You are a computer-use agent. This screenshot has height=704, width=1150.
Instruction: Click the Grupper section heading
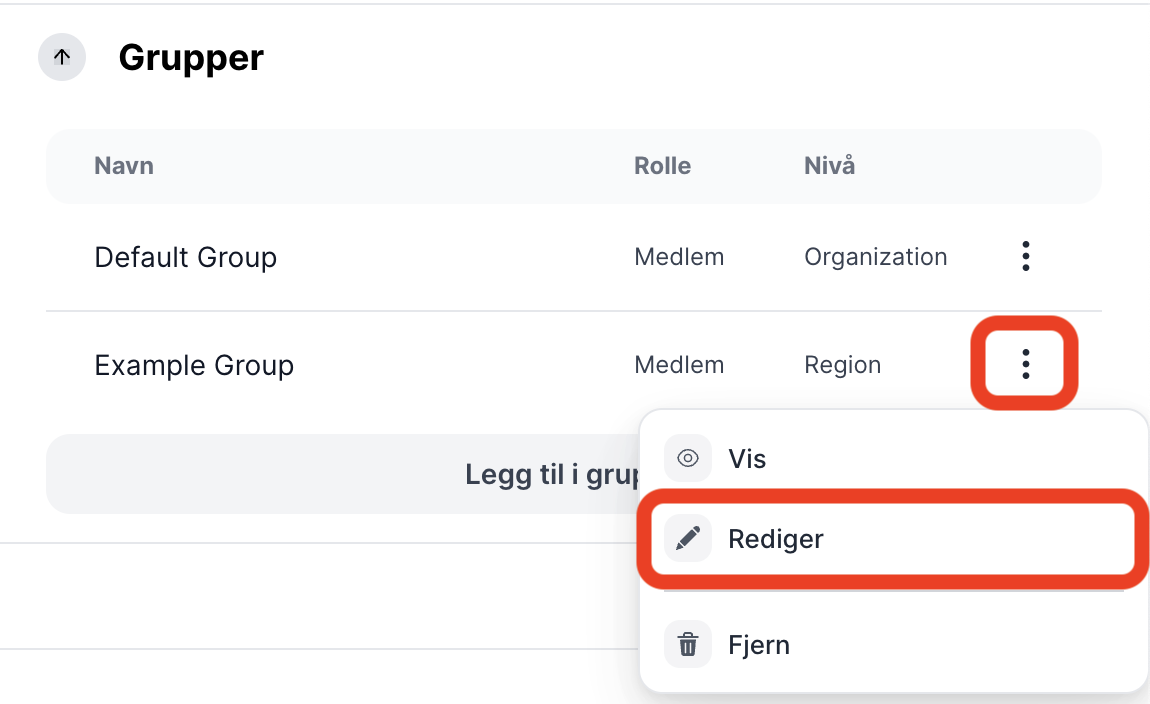click(191, 57)
